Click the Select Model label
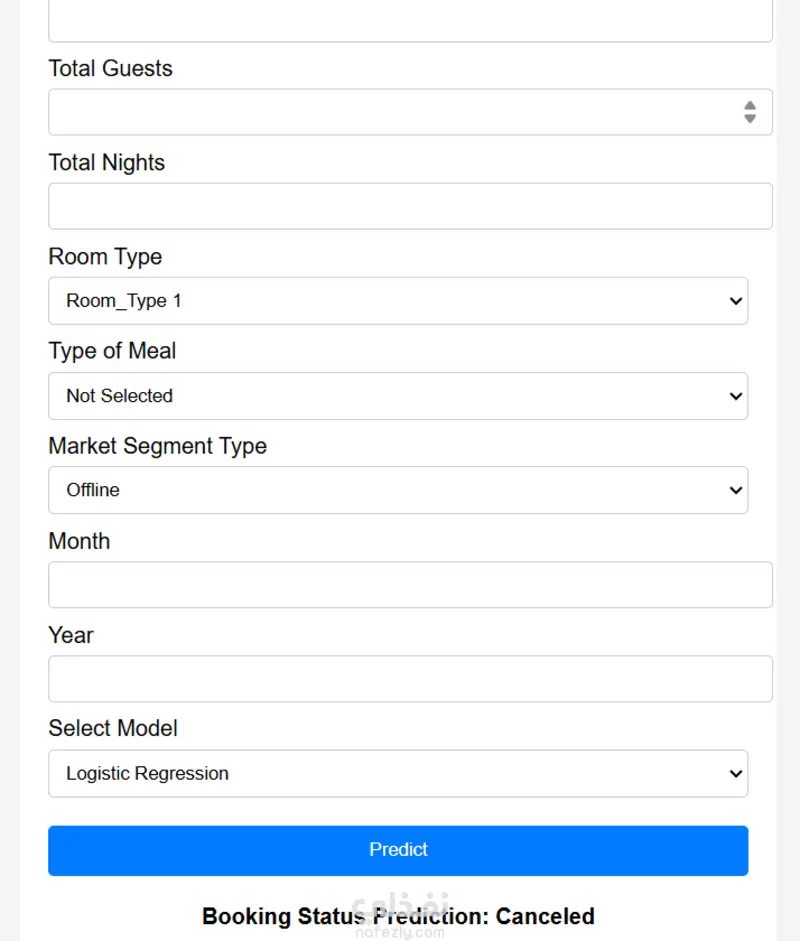 [113, 728]
